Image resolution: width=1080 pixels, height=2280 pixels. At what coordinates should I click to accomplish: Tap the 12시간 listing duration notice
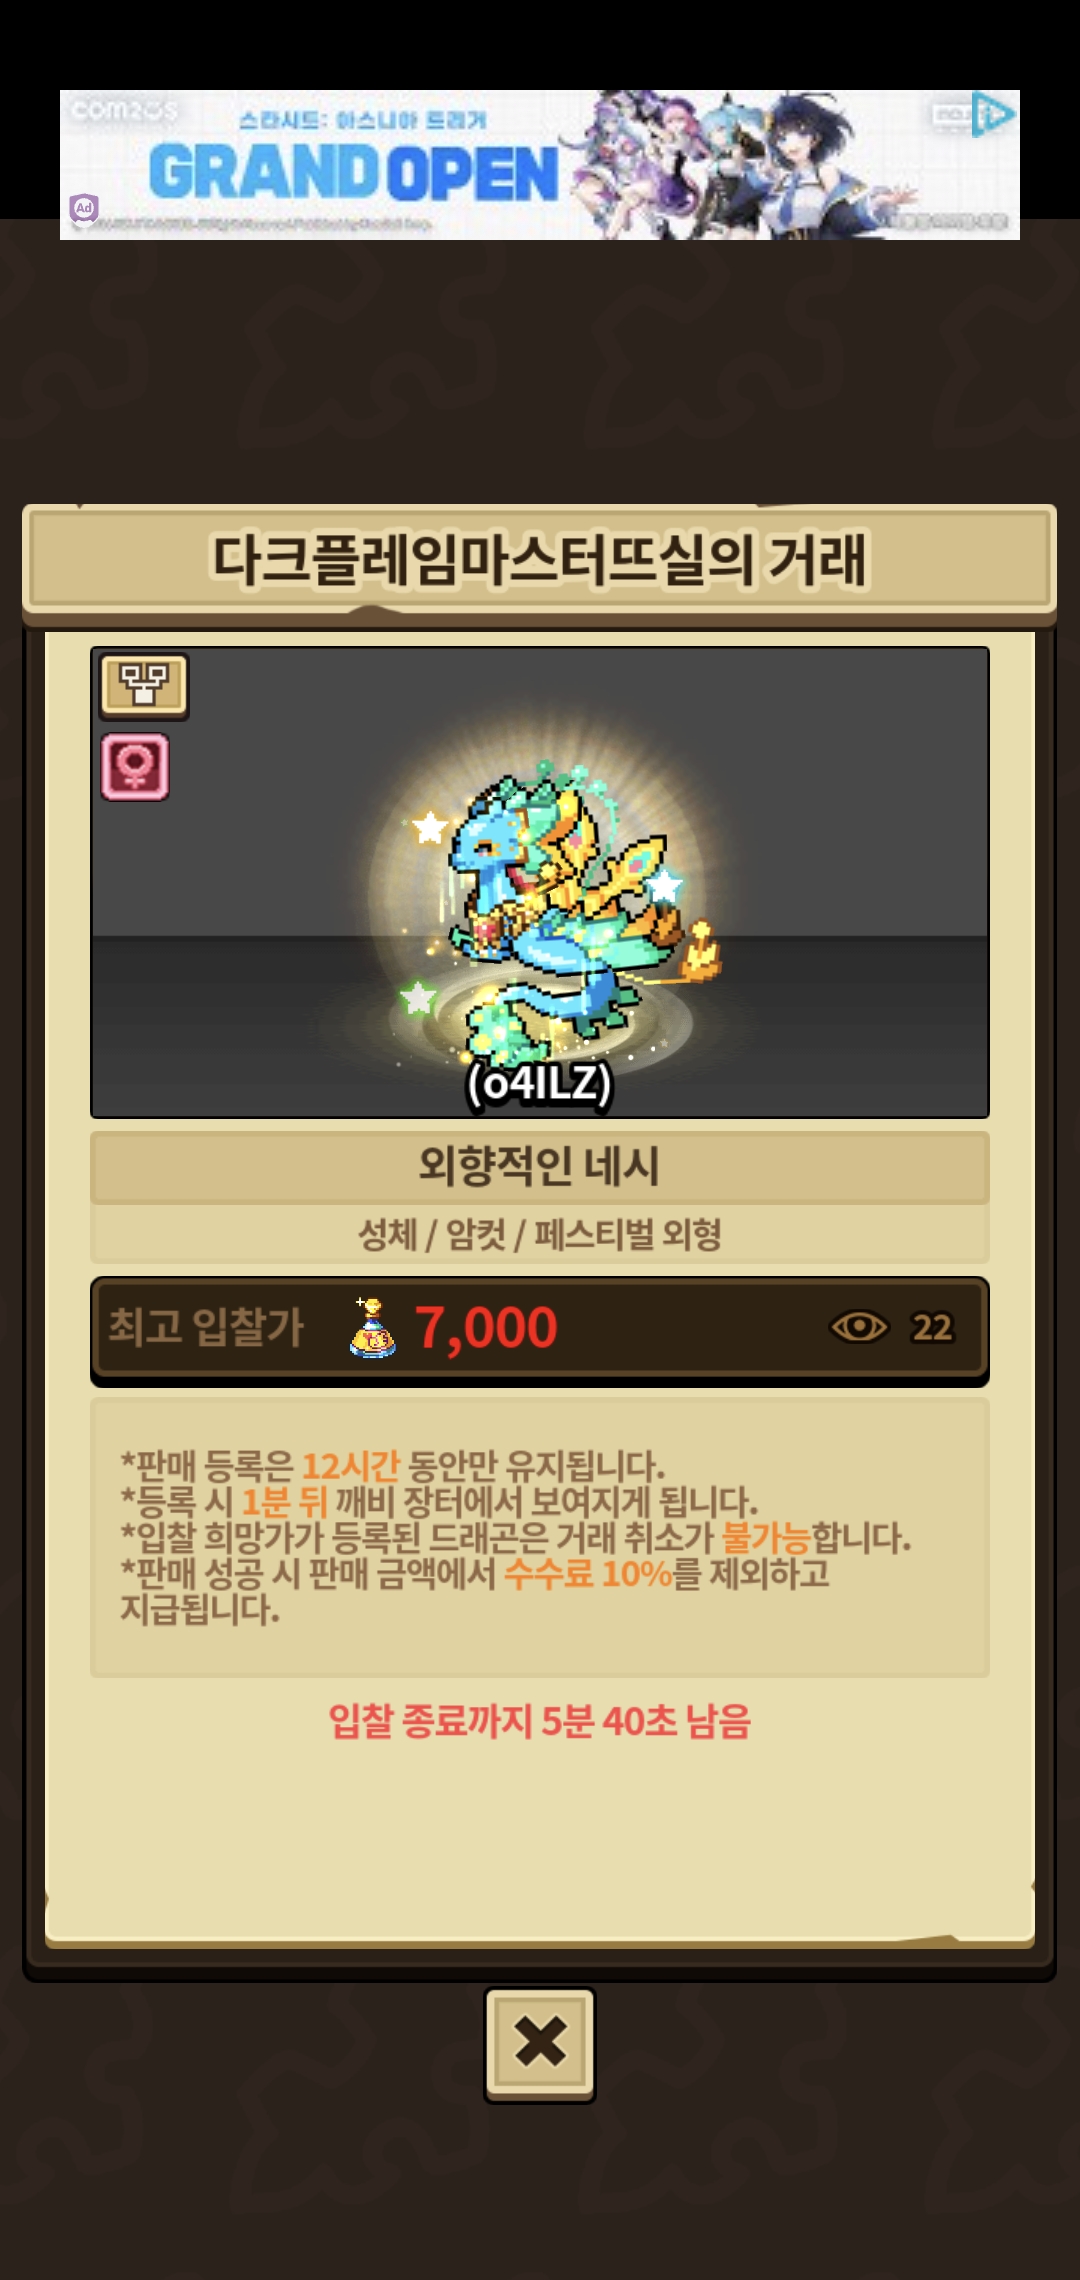pos(350,1466)
